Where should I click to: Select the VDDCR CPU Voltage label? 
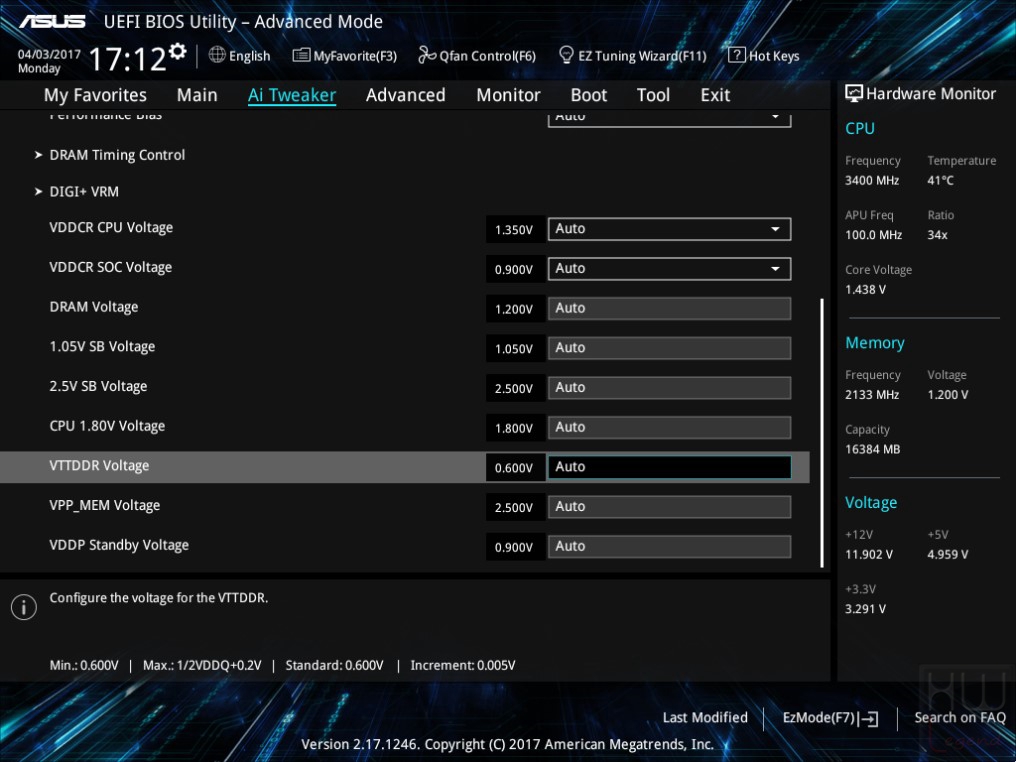click(111, 228)
